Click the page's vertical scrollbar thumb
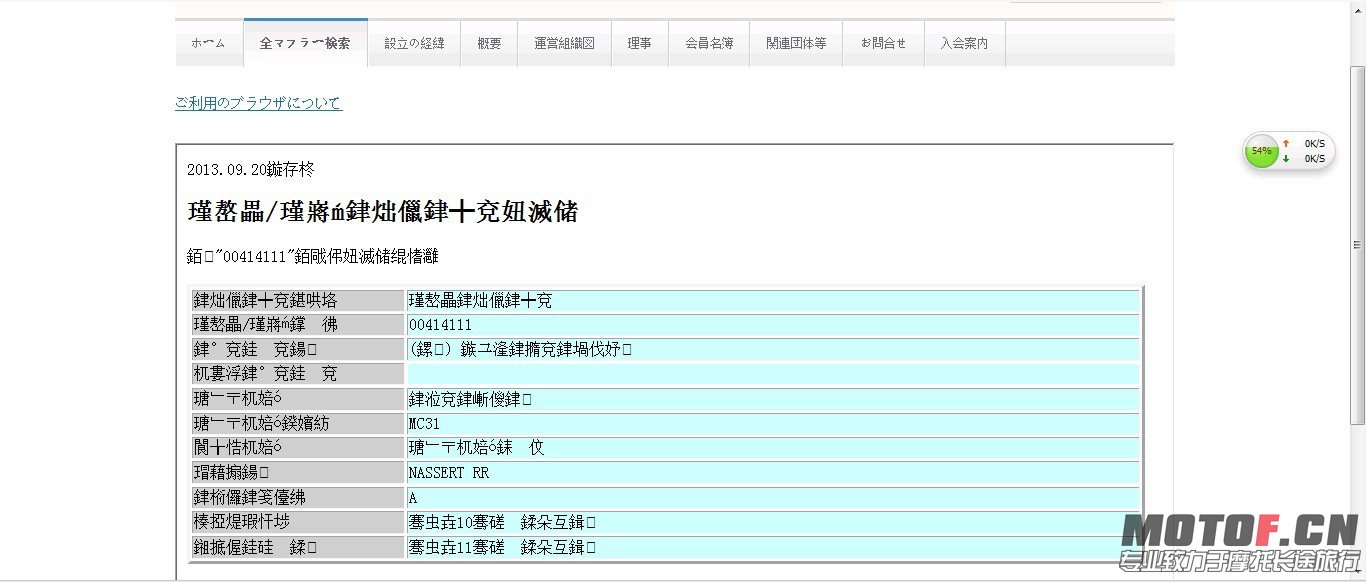This screenshot has width=1366, height=582. point(1358,244)
